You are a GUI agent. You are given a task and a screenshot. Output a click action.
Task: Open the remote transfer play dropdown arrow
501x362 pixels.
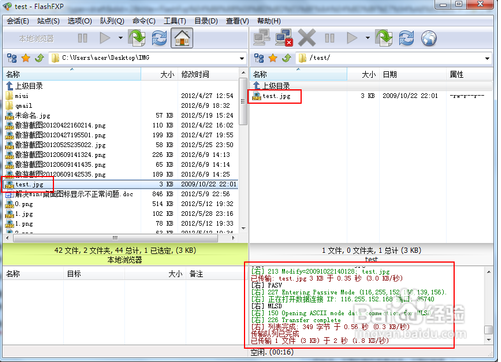(367, 38)
